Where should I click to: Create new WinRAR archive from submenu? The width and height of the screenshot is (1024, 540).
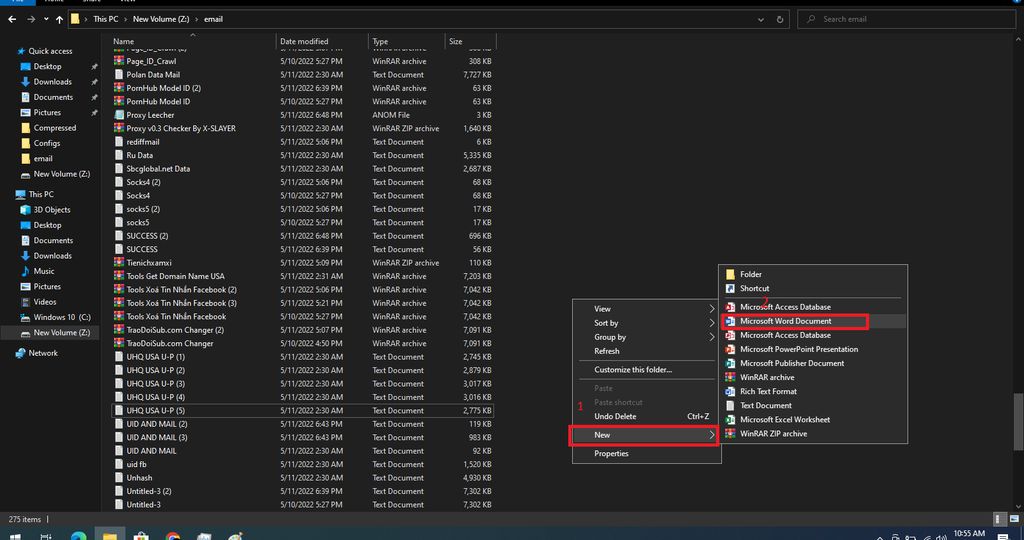pos(813,377)
